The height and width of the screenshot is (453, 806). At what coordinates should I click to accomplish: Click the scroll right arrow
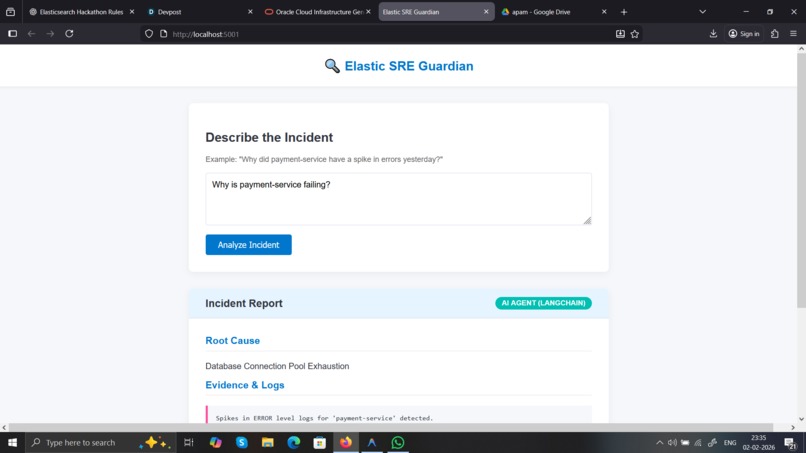coord(793,427)
